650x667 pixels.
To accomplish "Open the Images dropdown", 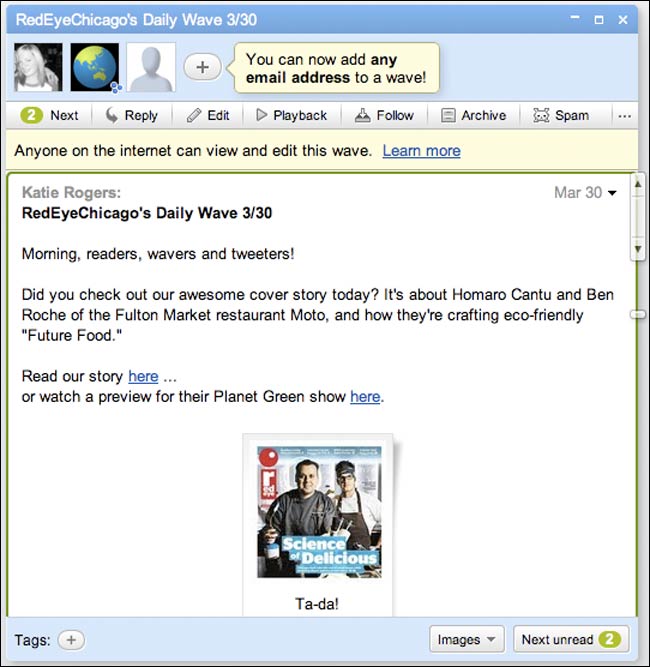I will (467, 639).
